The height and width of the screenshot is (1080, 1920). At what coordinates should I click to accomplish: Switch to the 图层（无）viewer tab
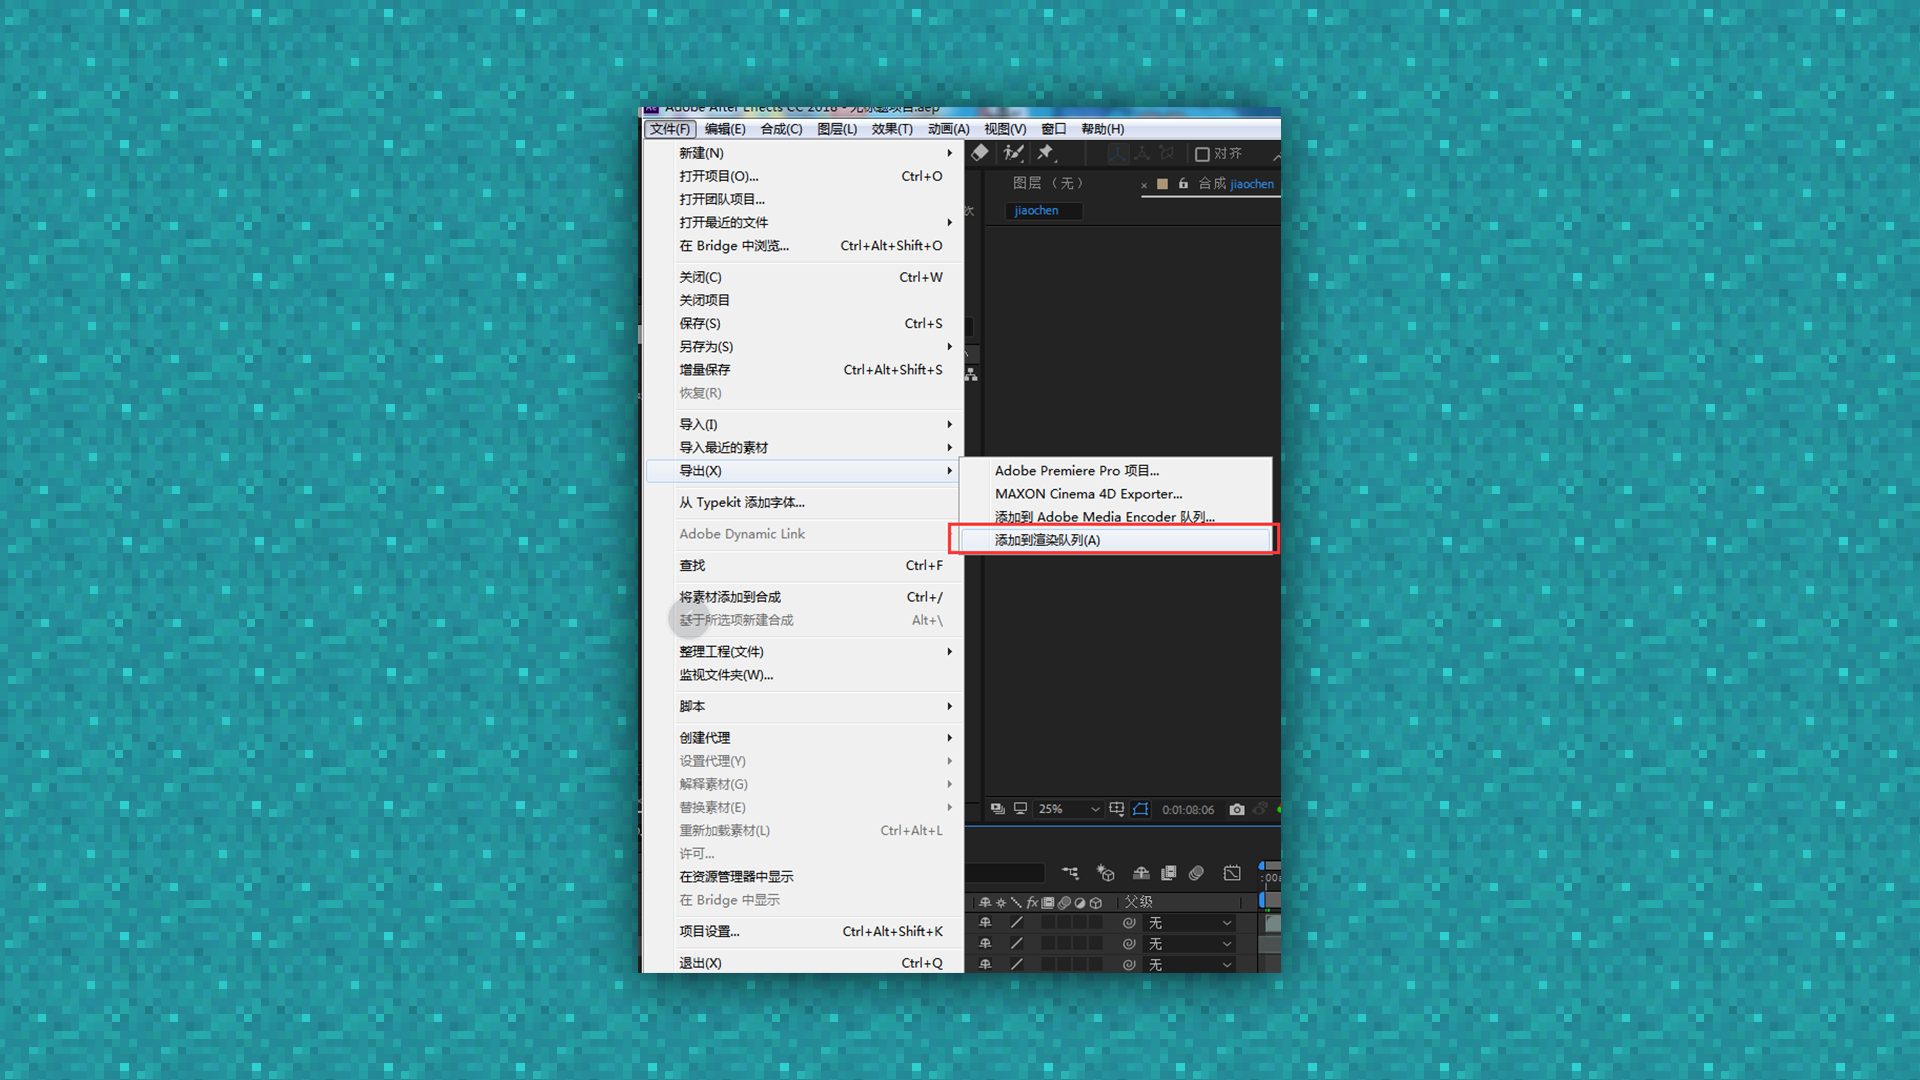click(x=1048, y=183)
